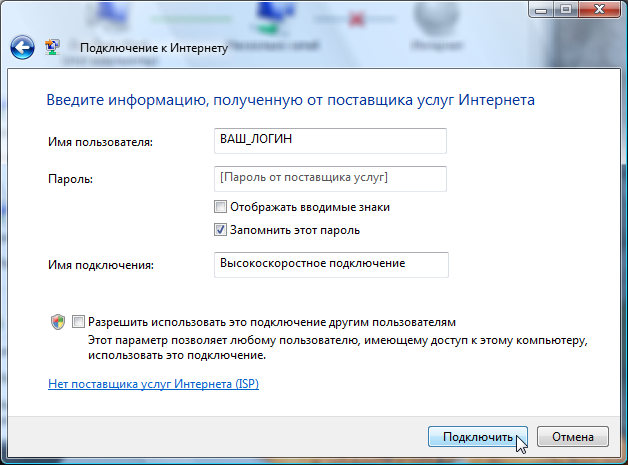Screen dimensions: 628x465
Task: Tick 'Разрешить использовать это подключение другим пользователям'
Action: click(79, 323)
